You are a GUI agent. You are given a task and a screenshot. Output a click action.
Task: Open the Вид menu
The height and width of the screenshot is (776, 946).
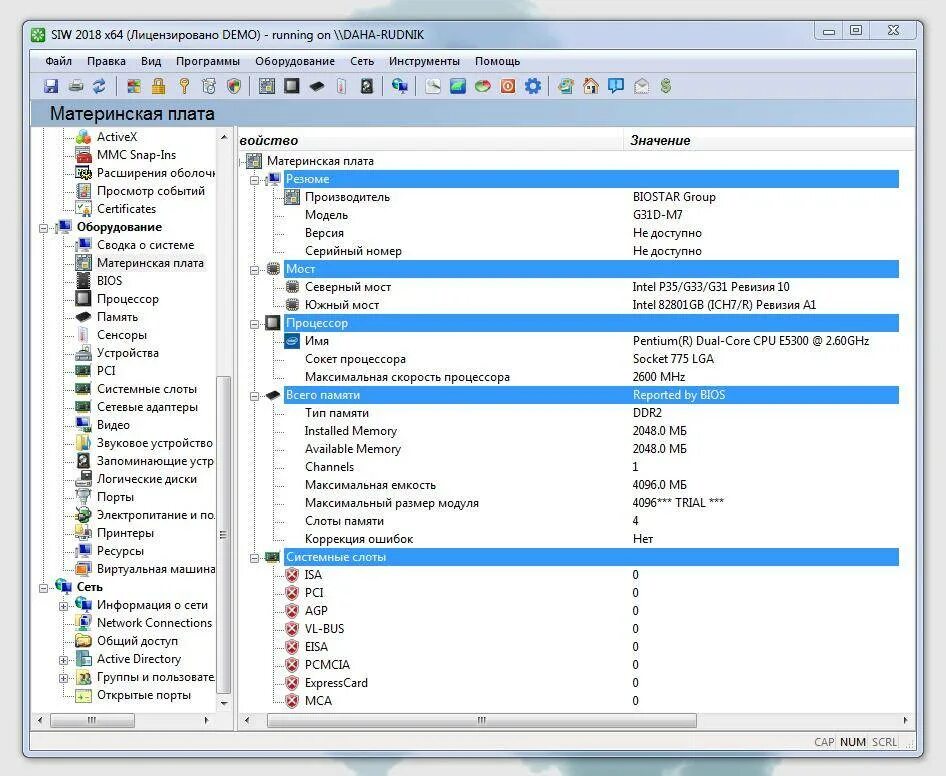pos(151,62)
